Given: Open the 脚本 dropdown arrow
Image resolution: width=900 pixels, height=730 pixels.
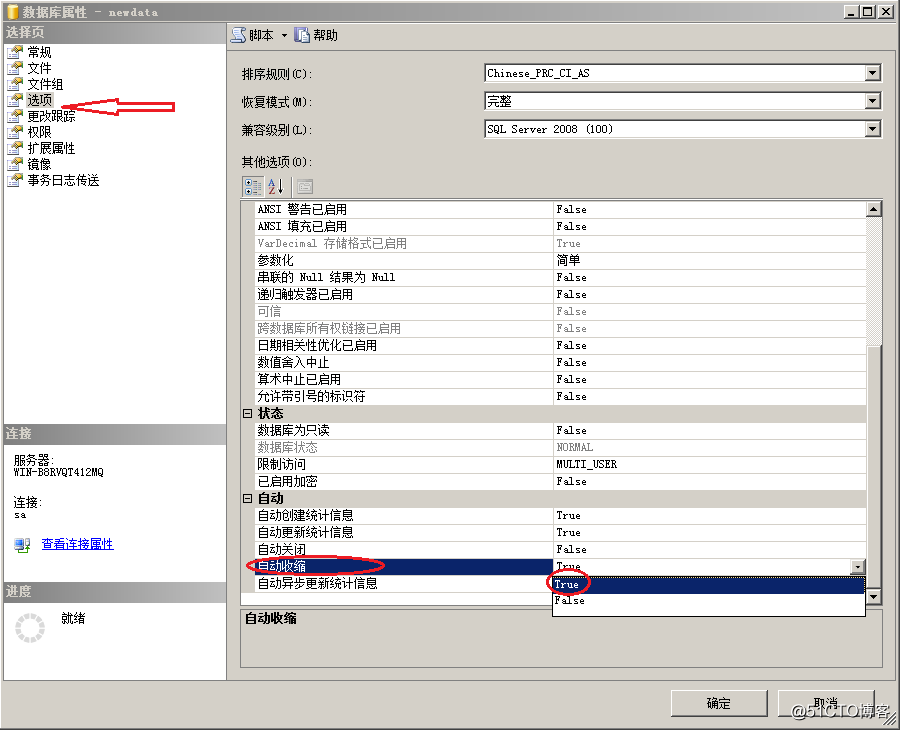Looking at the screenshot, I should coord(284,36).
